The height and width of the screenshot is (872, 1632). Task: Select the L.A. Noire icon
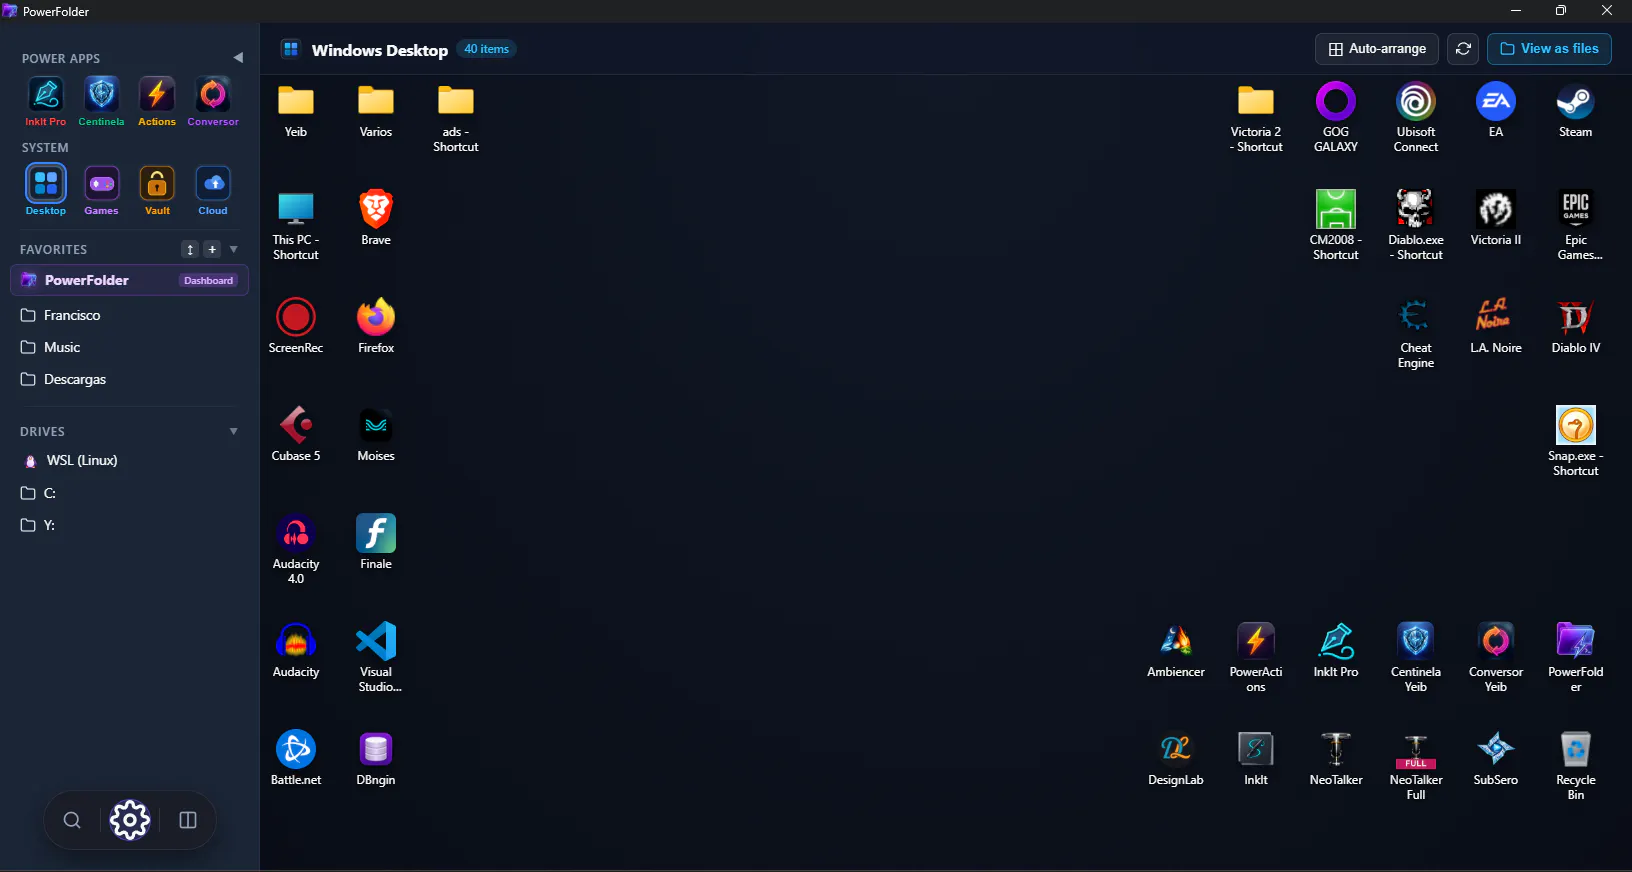(1496, 326)
